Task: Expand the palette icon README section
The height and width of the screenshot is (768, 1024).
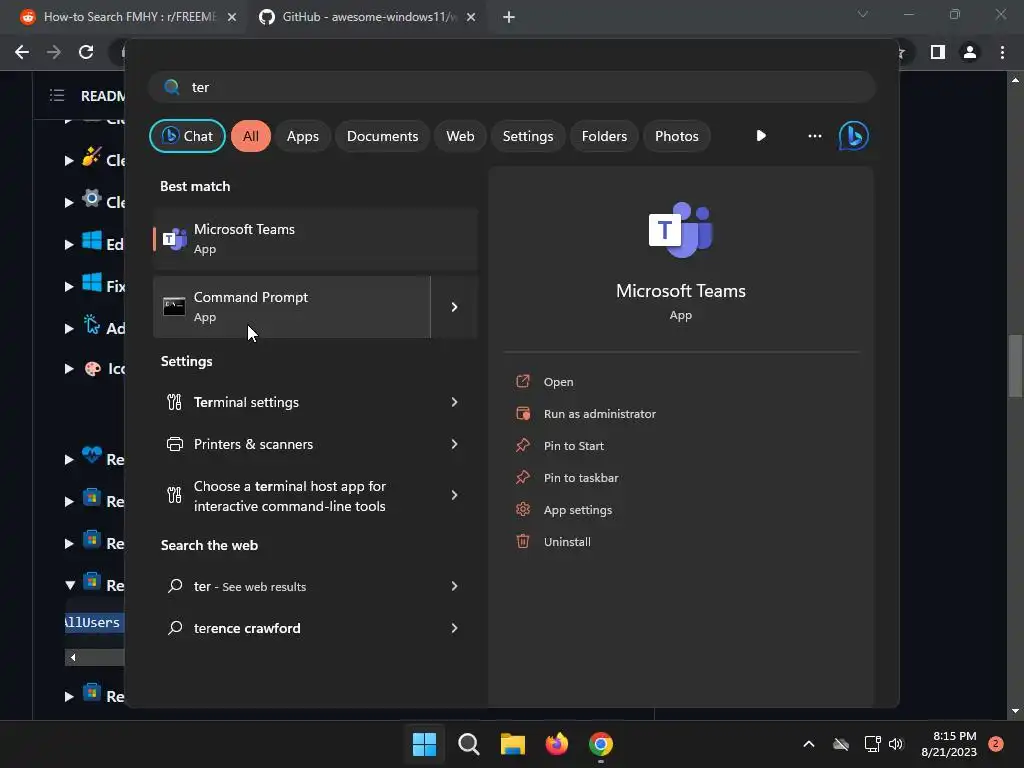Action: (x=69, y=369)
